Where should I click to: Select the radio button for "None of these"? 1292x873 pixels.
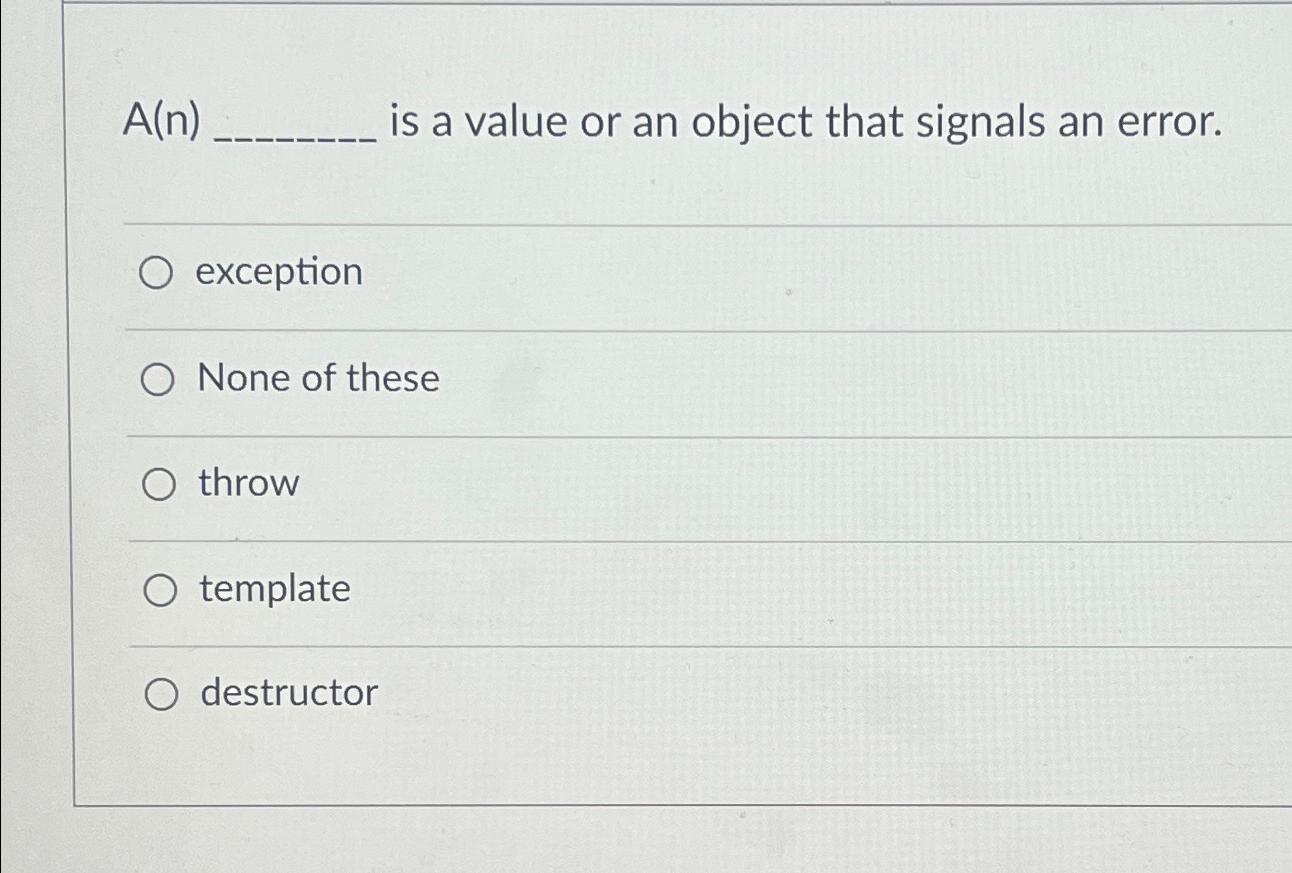(157, 378)
